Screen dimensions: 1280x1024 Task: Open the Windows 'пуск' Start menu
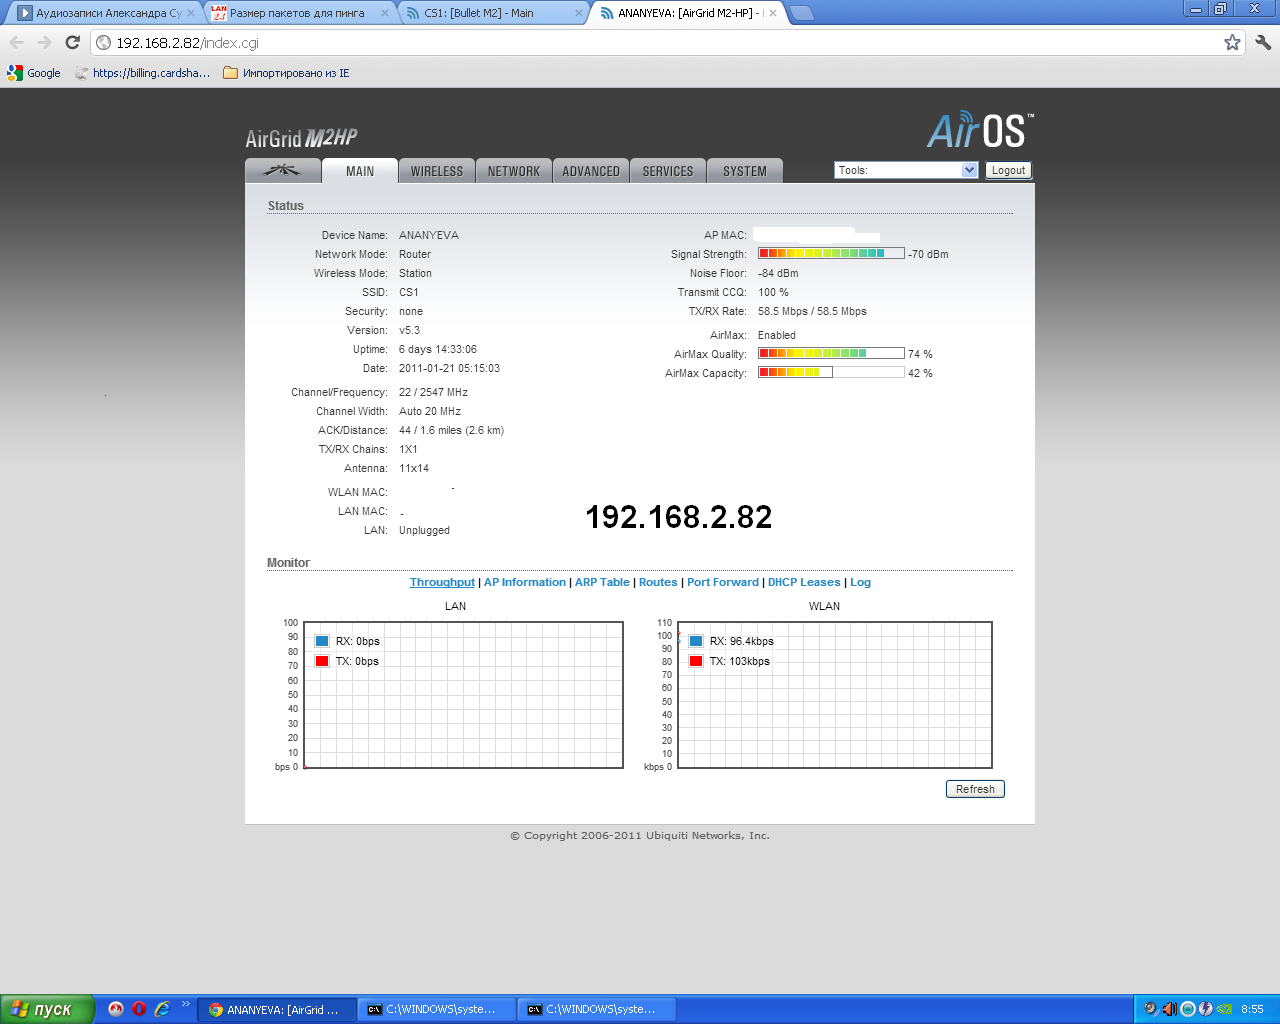47,1009
